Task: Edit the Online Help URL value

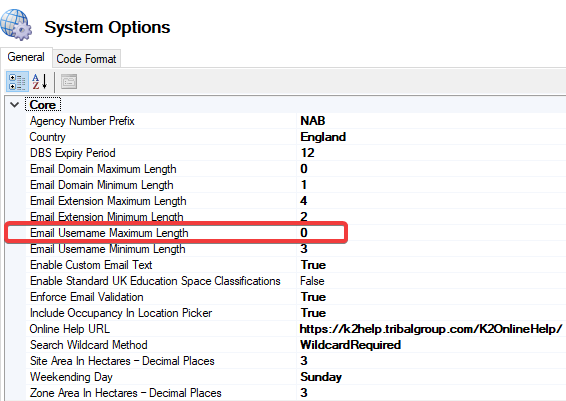Action: [x=430, y=329]
